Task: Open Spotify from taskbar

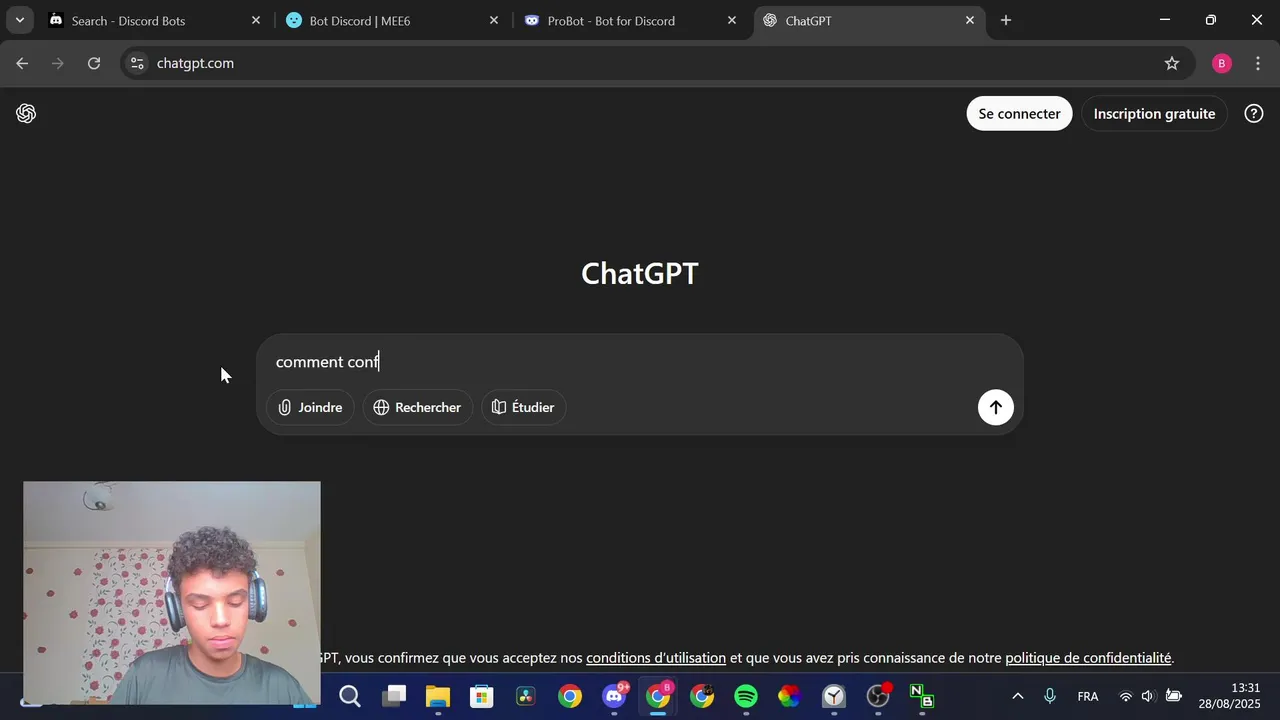Action: (x=746, y=696)
